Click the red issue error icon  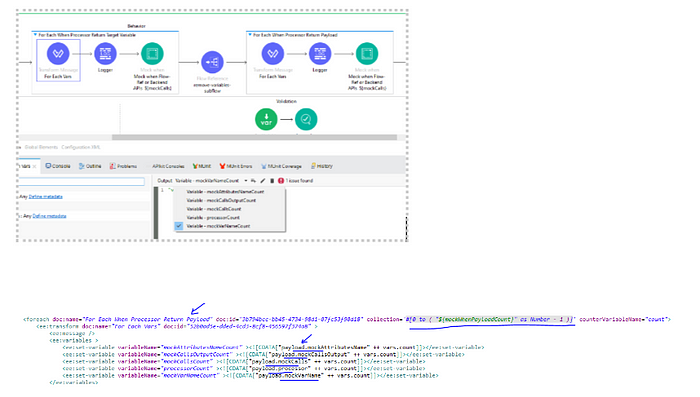(x=281, y=181)
